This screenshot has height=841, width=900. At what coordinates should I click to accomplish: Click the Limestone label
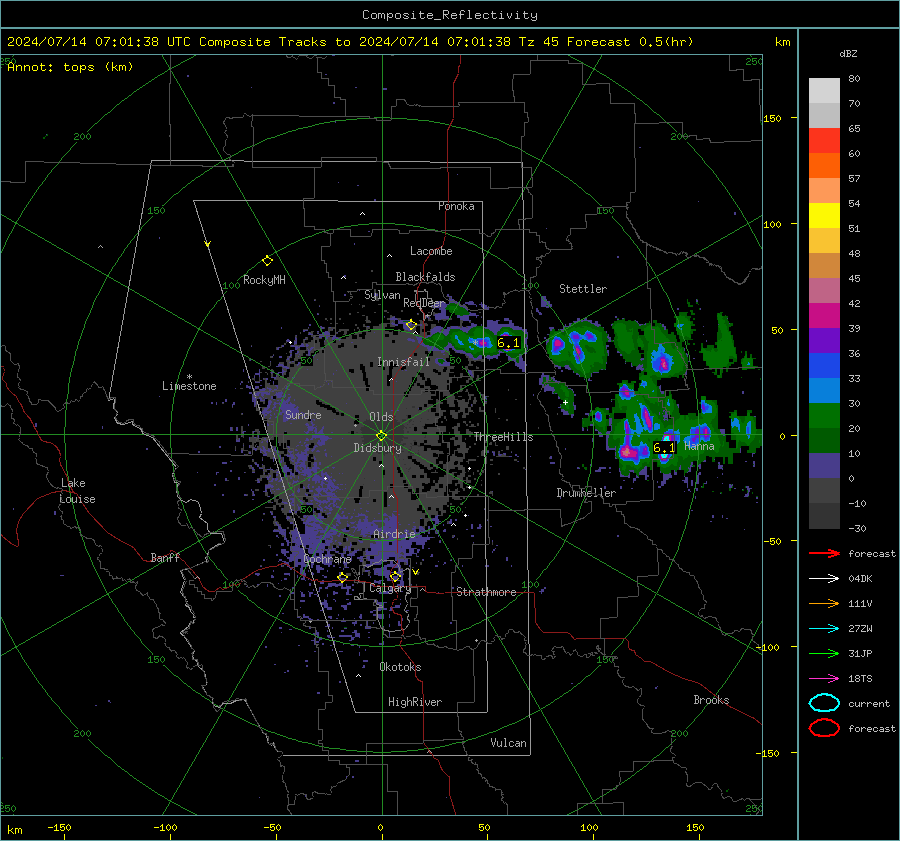pyautogui.click(x=189, y=386)
